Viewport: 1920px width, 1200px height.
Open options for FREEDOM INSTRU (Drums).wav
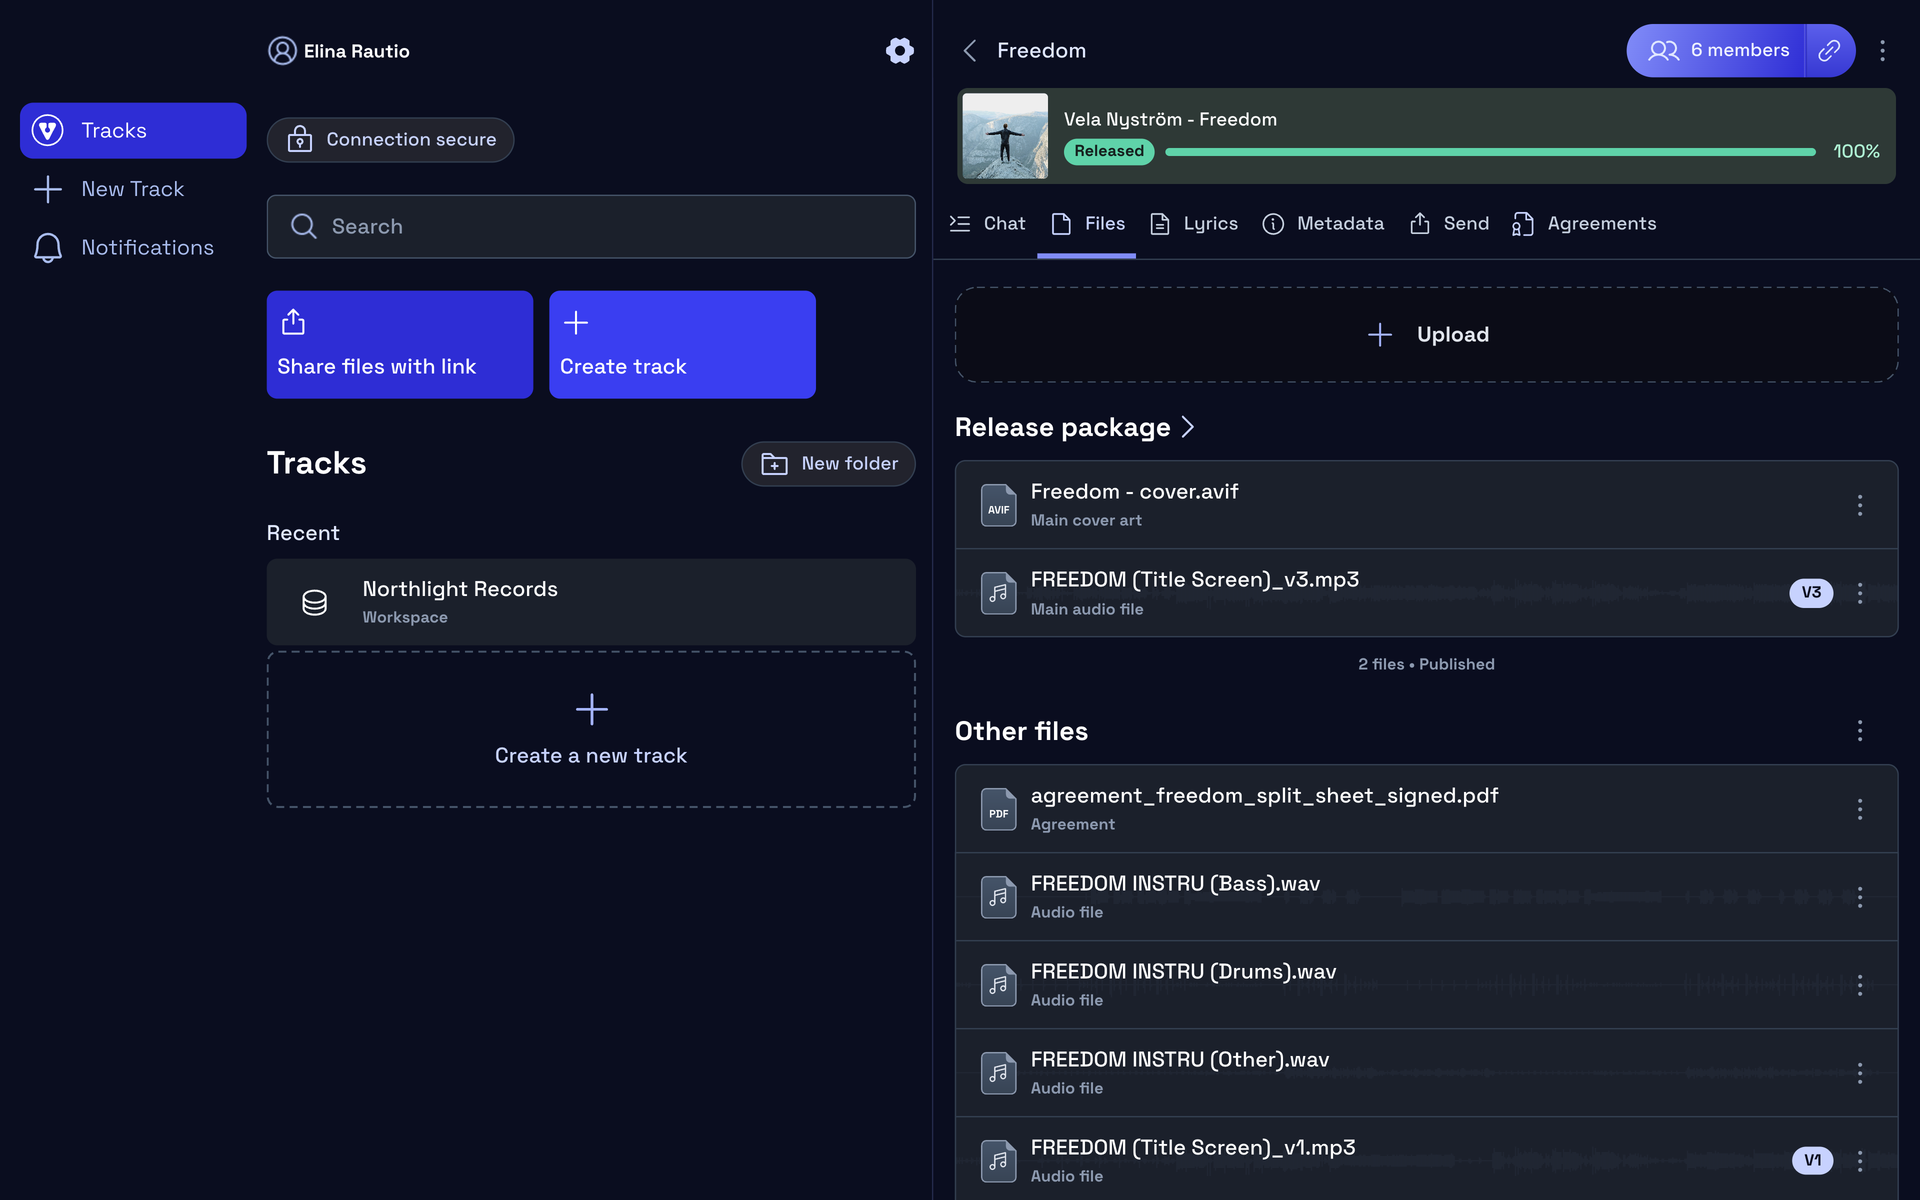(1859, 985)
